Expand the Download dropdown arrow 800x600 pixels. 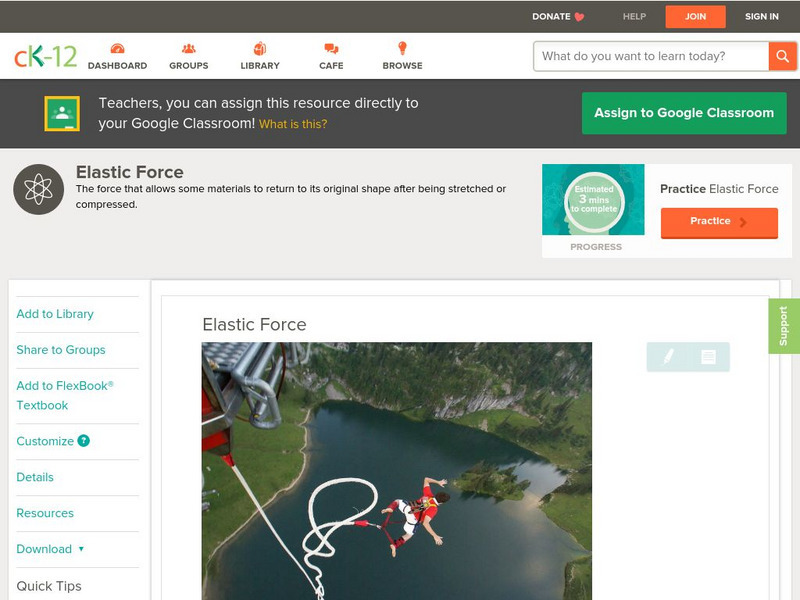tap(81, 549)
